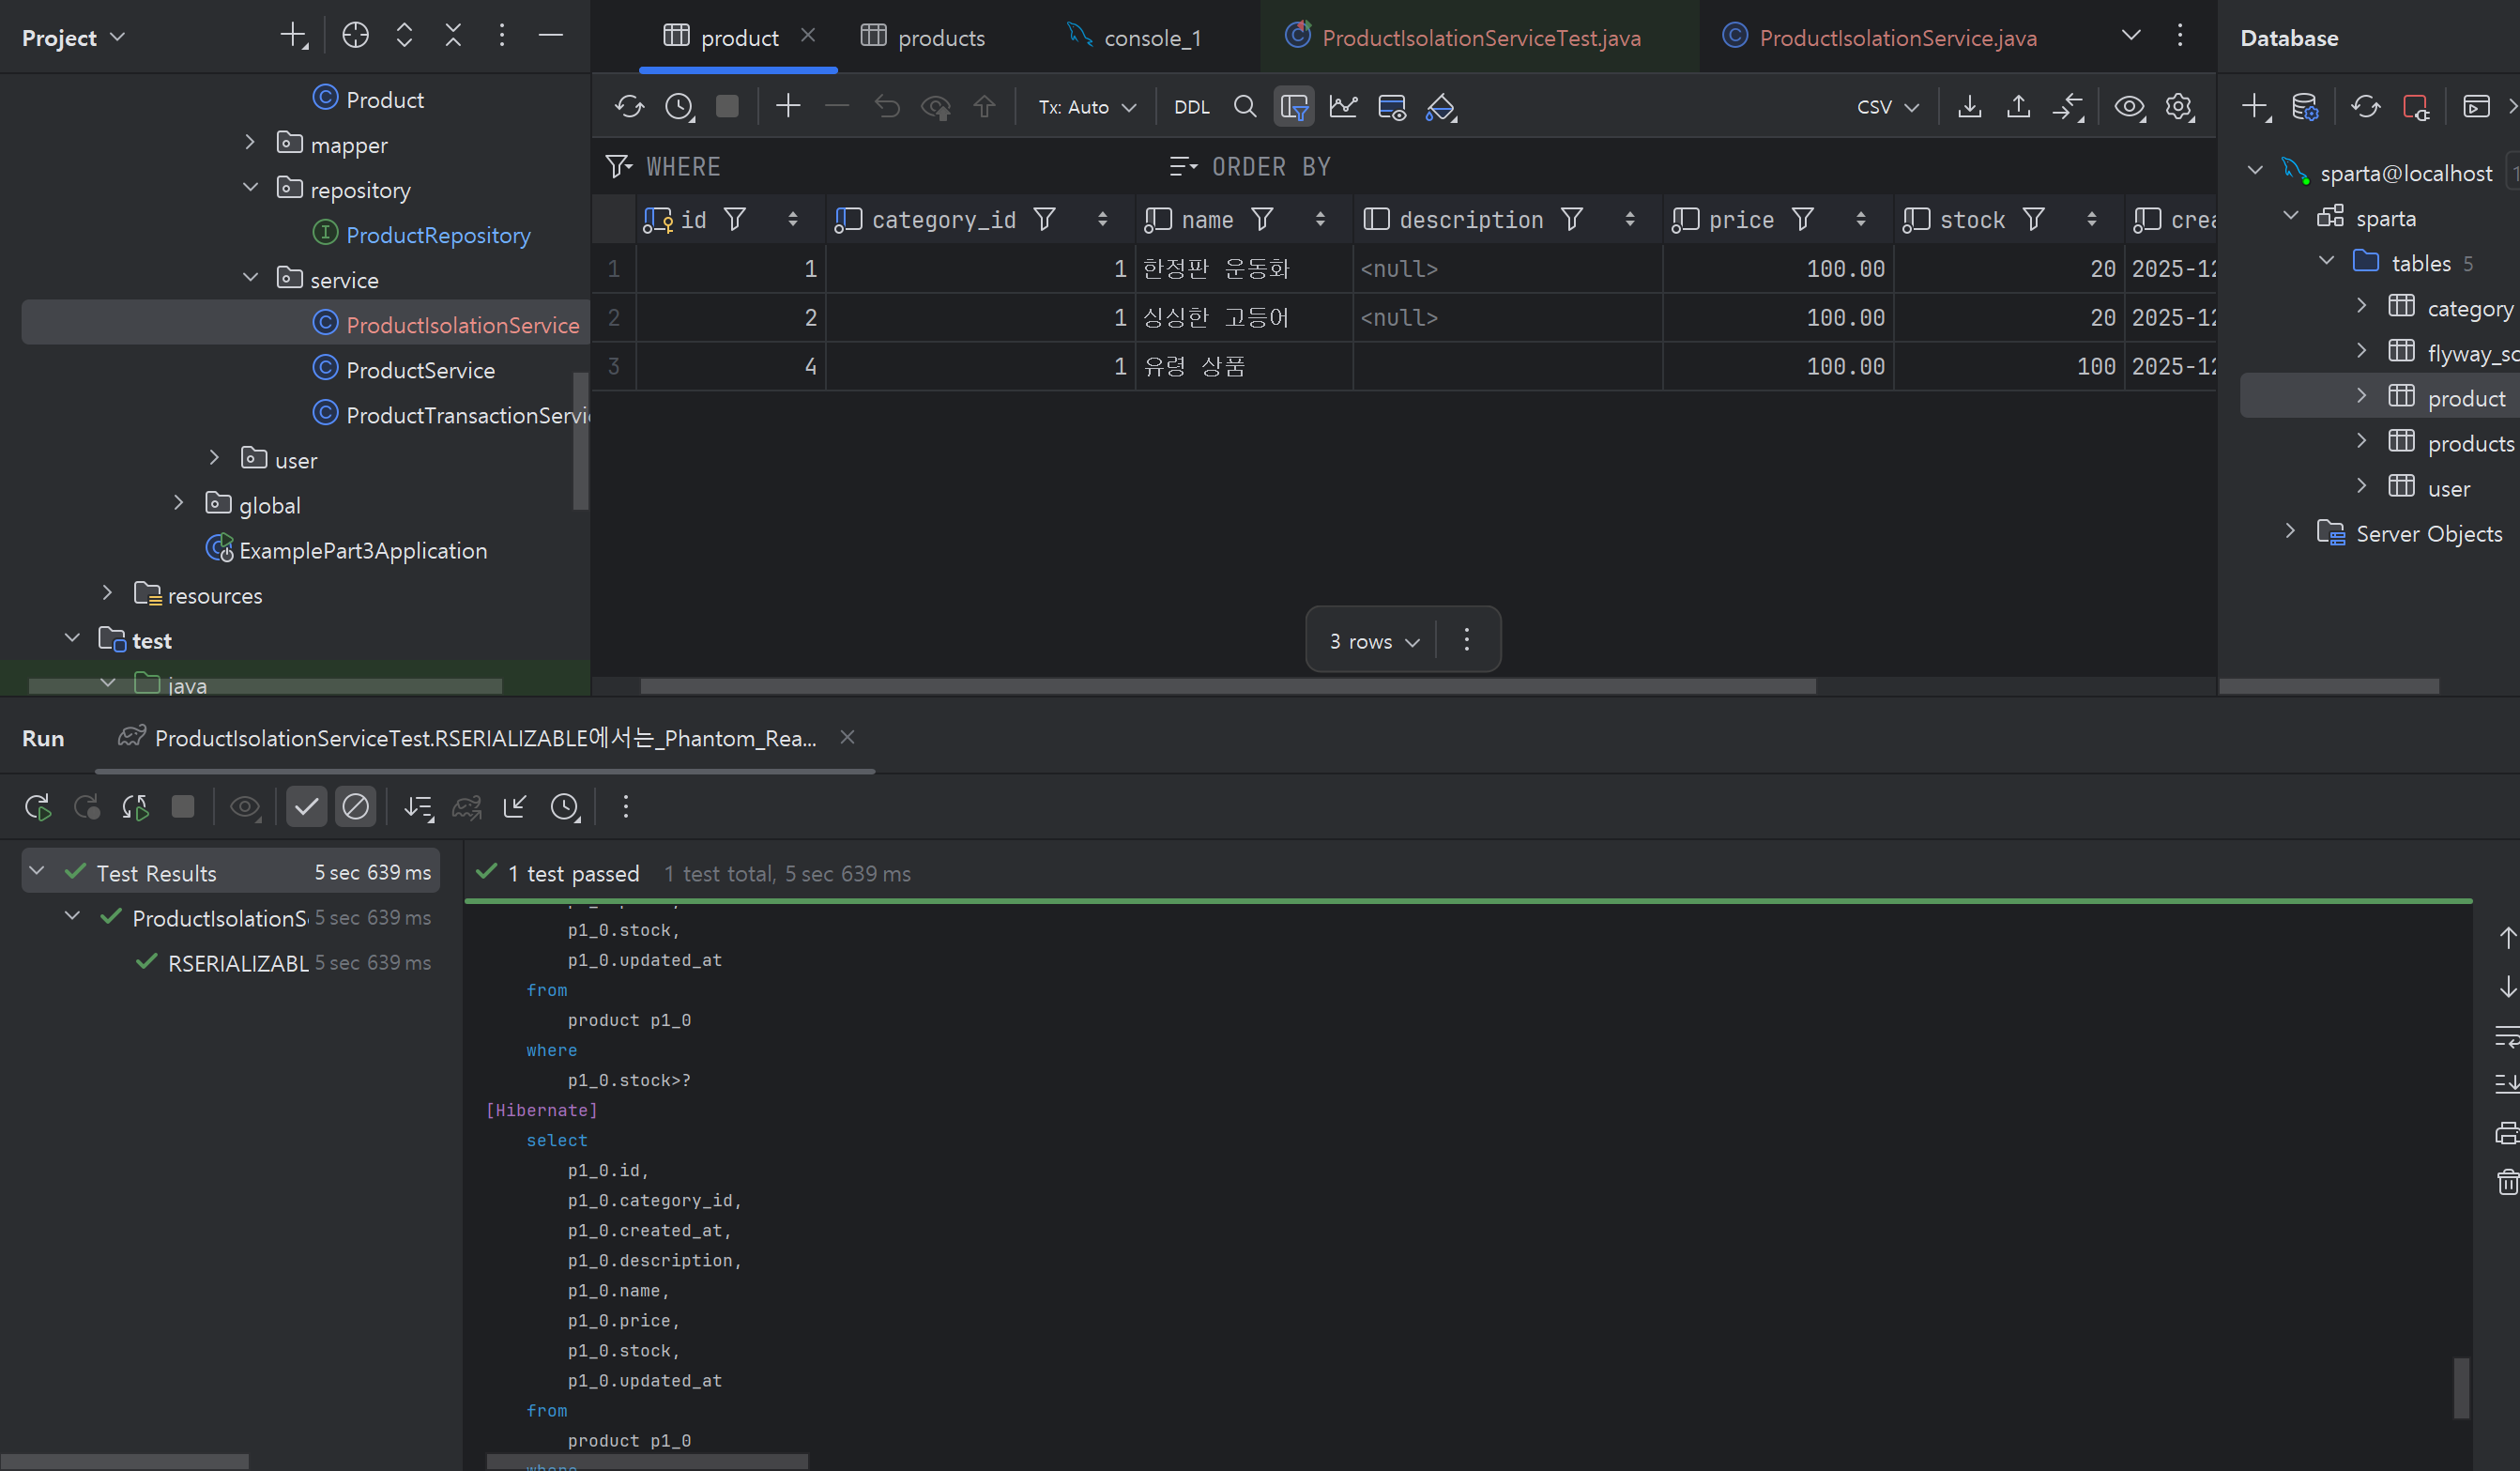This screenshot has height=1471, width=2520.
Task: Filter the category_id column
Action: click(x=1044, y=219)
